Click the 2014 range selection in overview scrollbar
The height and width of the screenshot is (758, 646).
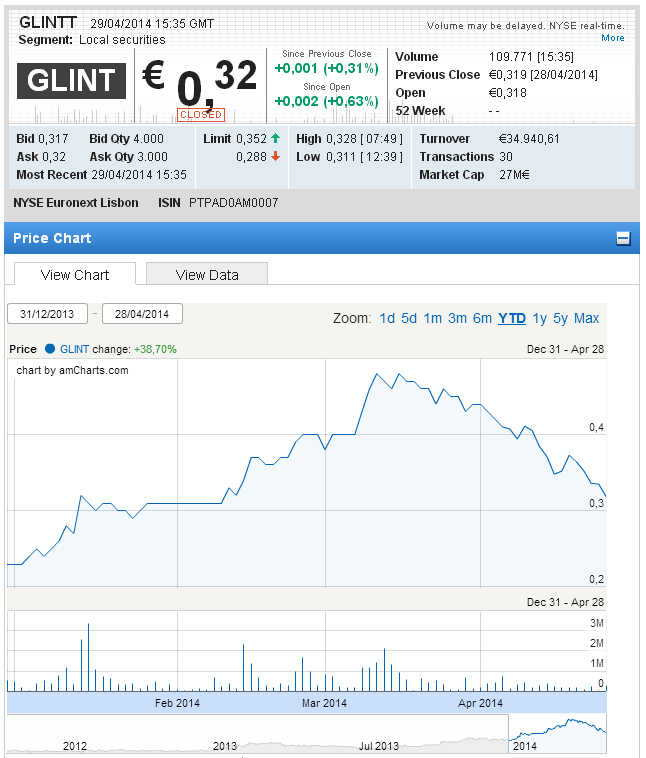click(x=557, y=733)
